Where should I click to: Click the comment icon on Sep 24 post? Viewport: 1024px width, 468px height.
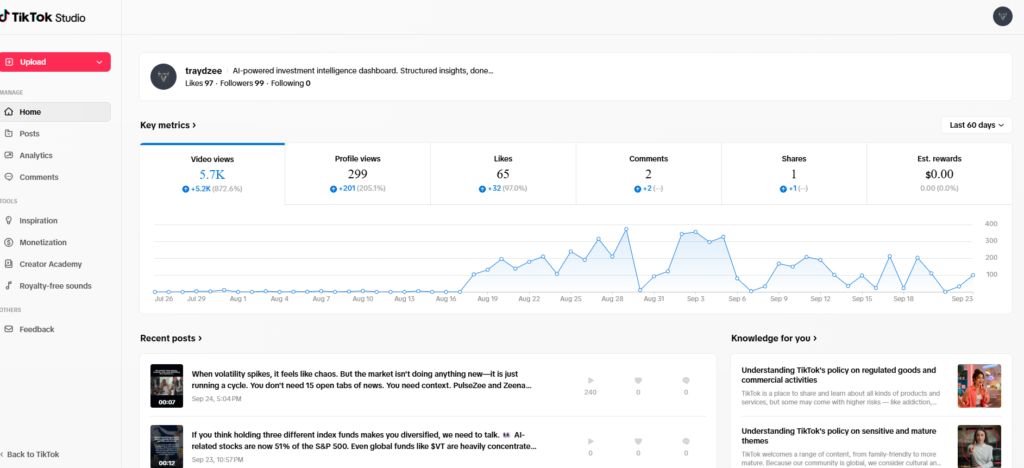click(x=686, y=380)
